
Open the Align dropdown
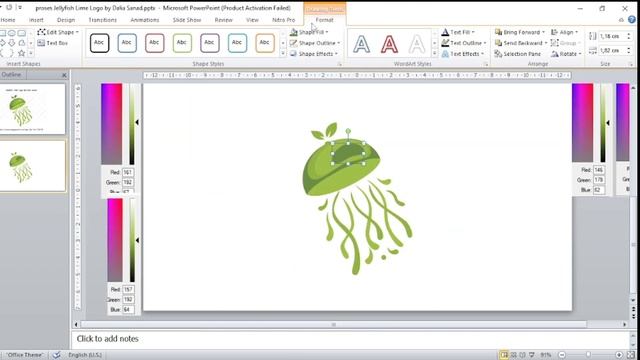tap(564, 32)
